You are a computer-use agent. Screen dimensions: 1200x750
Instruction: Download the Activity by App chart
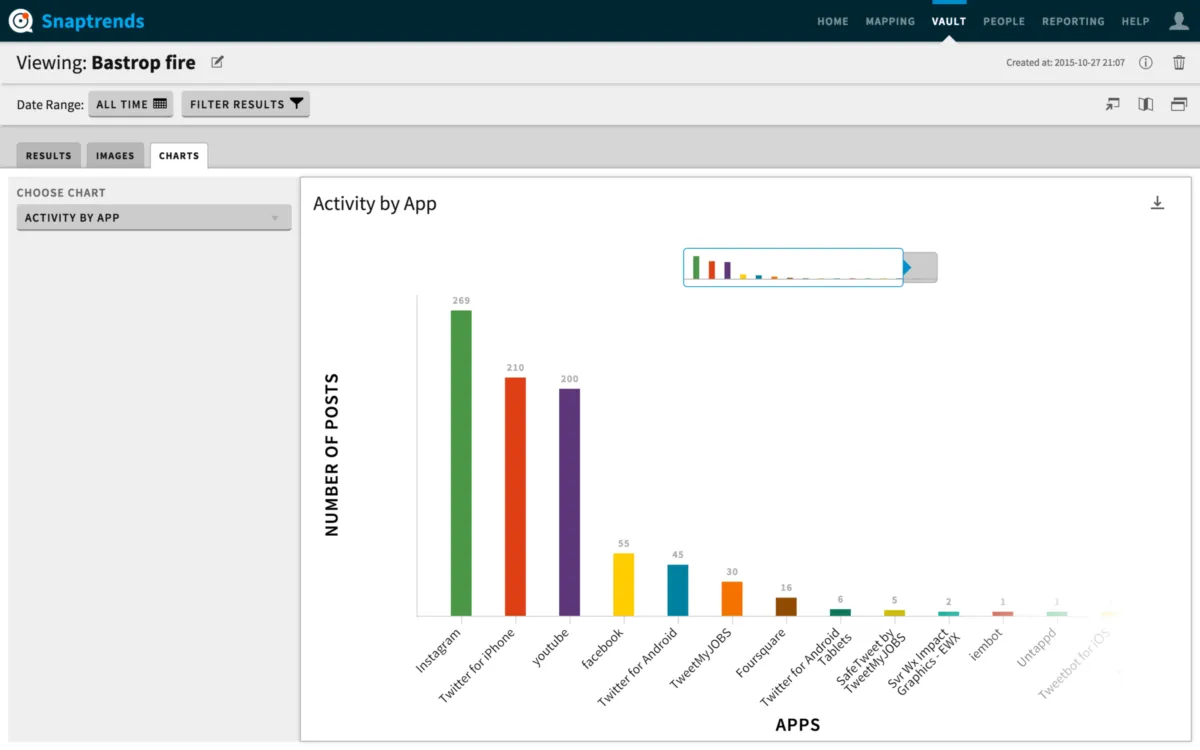[x=1157, y=202]
